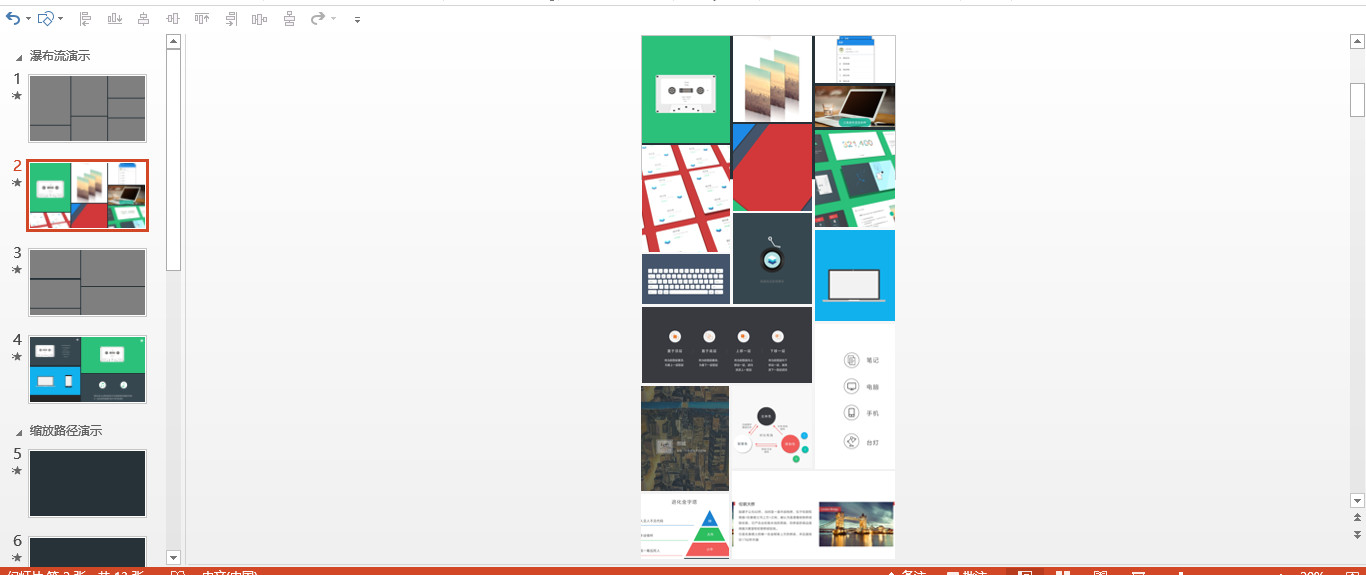The image size is (1366, 575).
Task: Open the Undo history dropdown arrow
Action: point(28,19)
